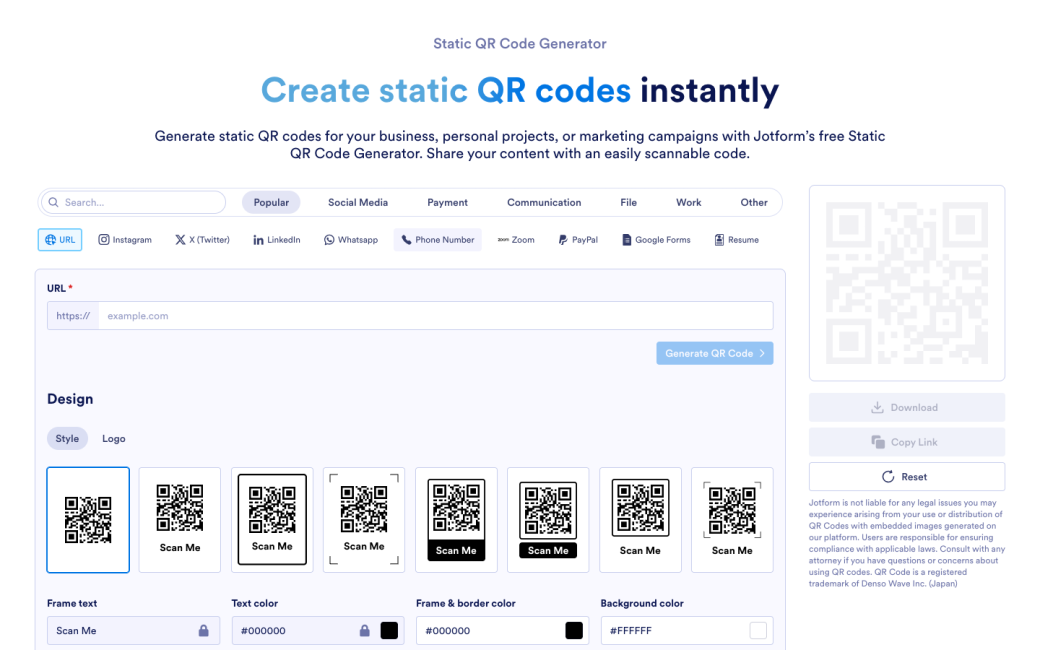Choose the Instagram icon
1040x650 pixels.
coord(103,239)
